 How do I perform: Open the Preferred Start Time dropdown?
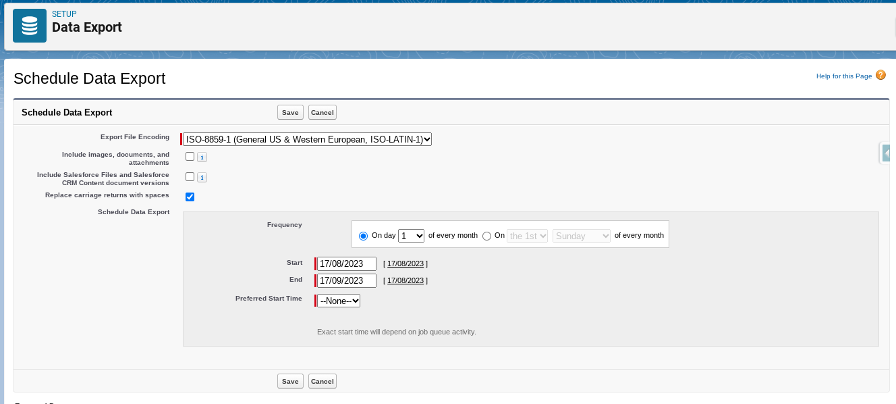(338, 301)
